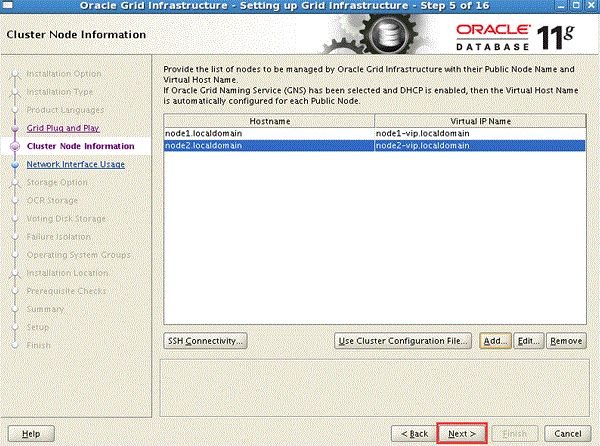Click the step bullet beside Cluster Node Information

point(15,146)
